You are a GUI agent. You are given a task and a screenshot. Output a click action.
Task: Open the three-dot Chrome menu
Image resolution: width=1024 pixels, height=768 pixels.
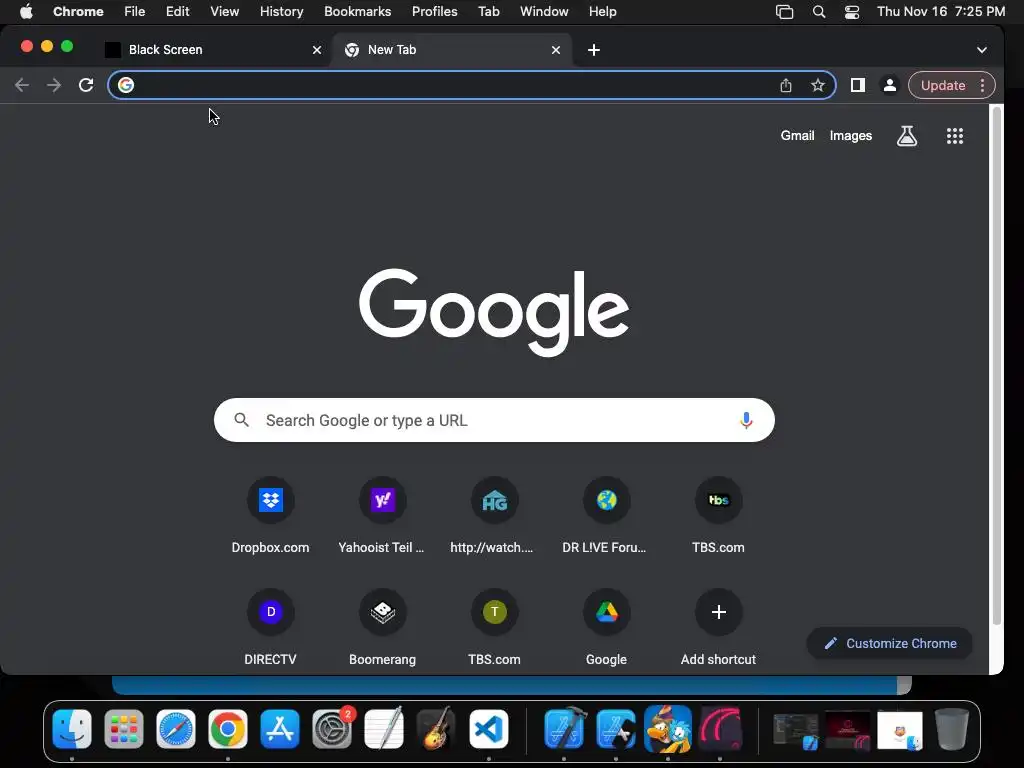[983, 86]
